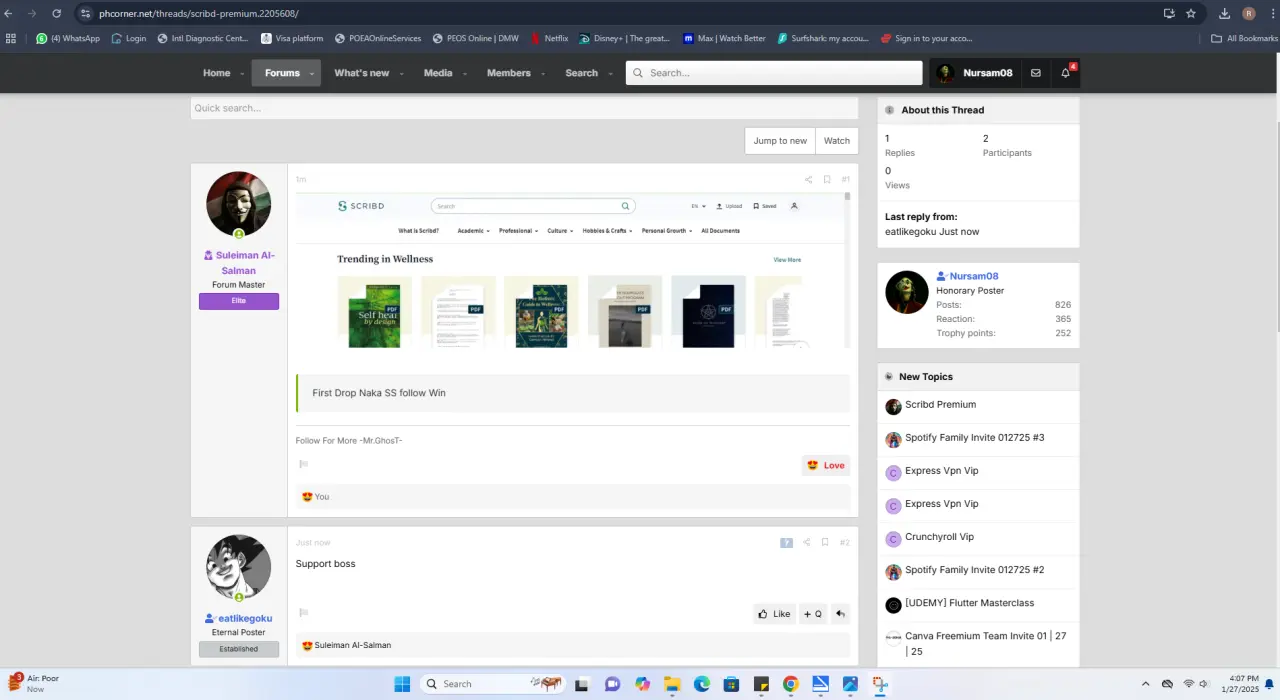The width and height of the screenshot is (1280, 700).
Task: Open the Netflix bookmark
Action: 549,38
